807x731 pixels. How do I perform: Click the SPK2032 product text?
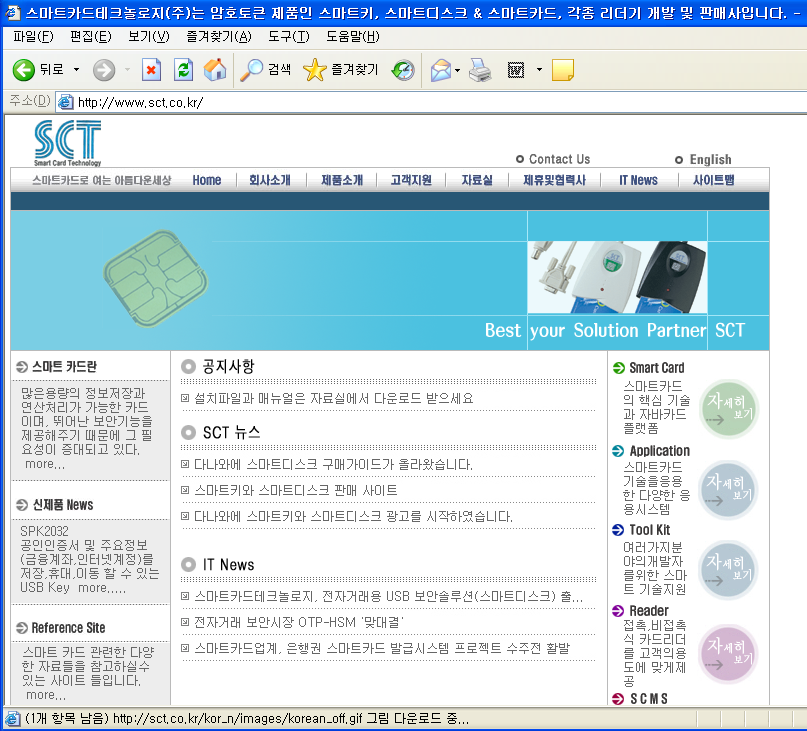(x=44, y=531)
